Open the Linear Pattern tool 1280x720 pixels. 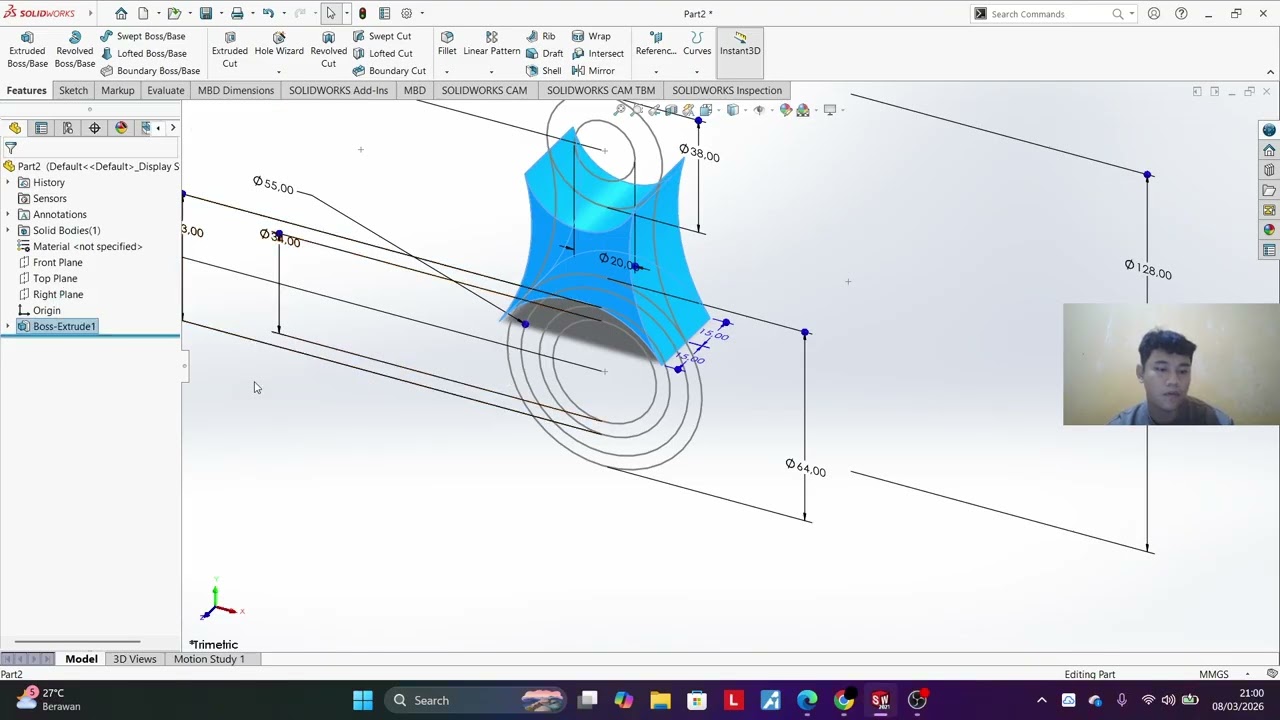pyautogui.click(x=491, y=44)
